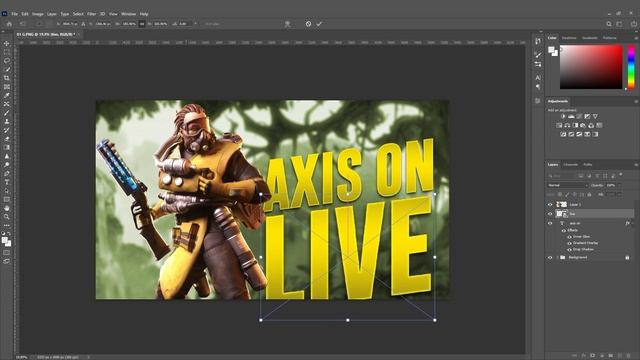
Task: Hide the Drop Shadow effect
Action: click(569, 249)
